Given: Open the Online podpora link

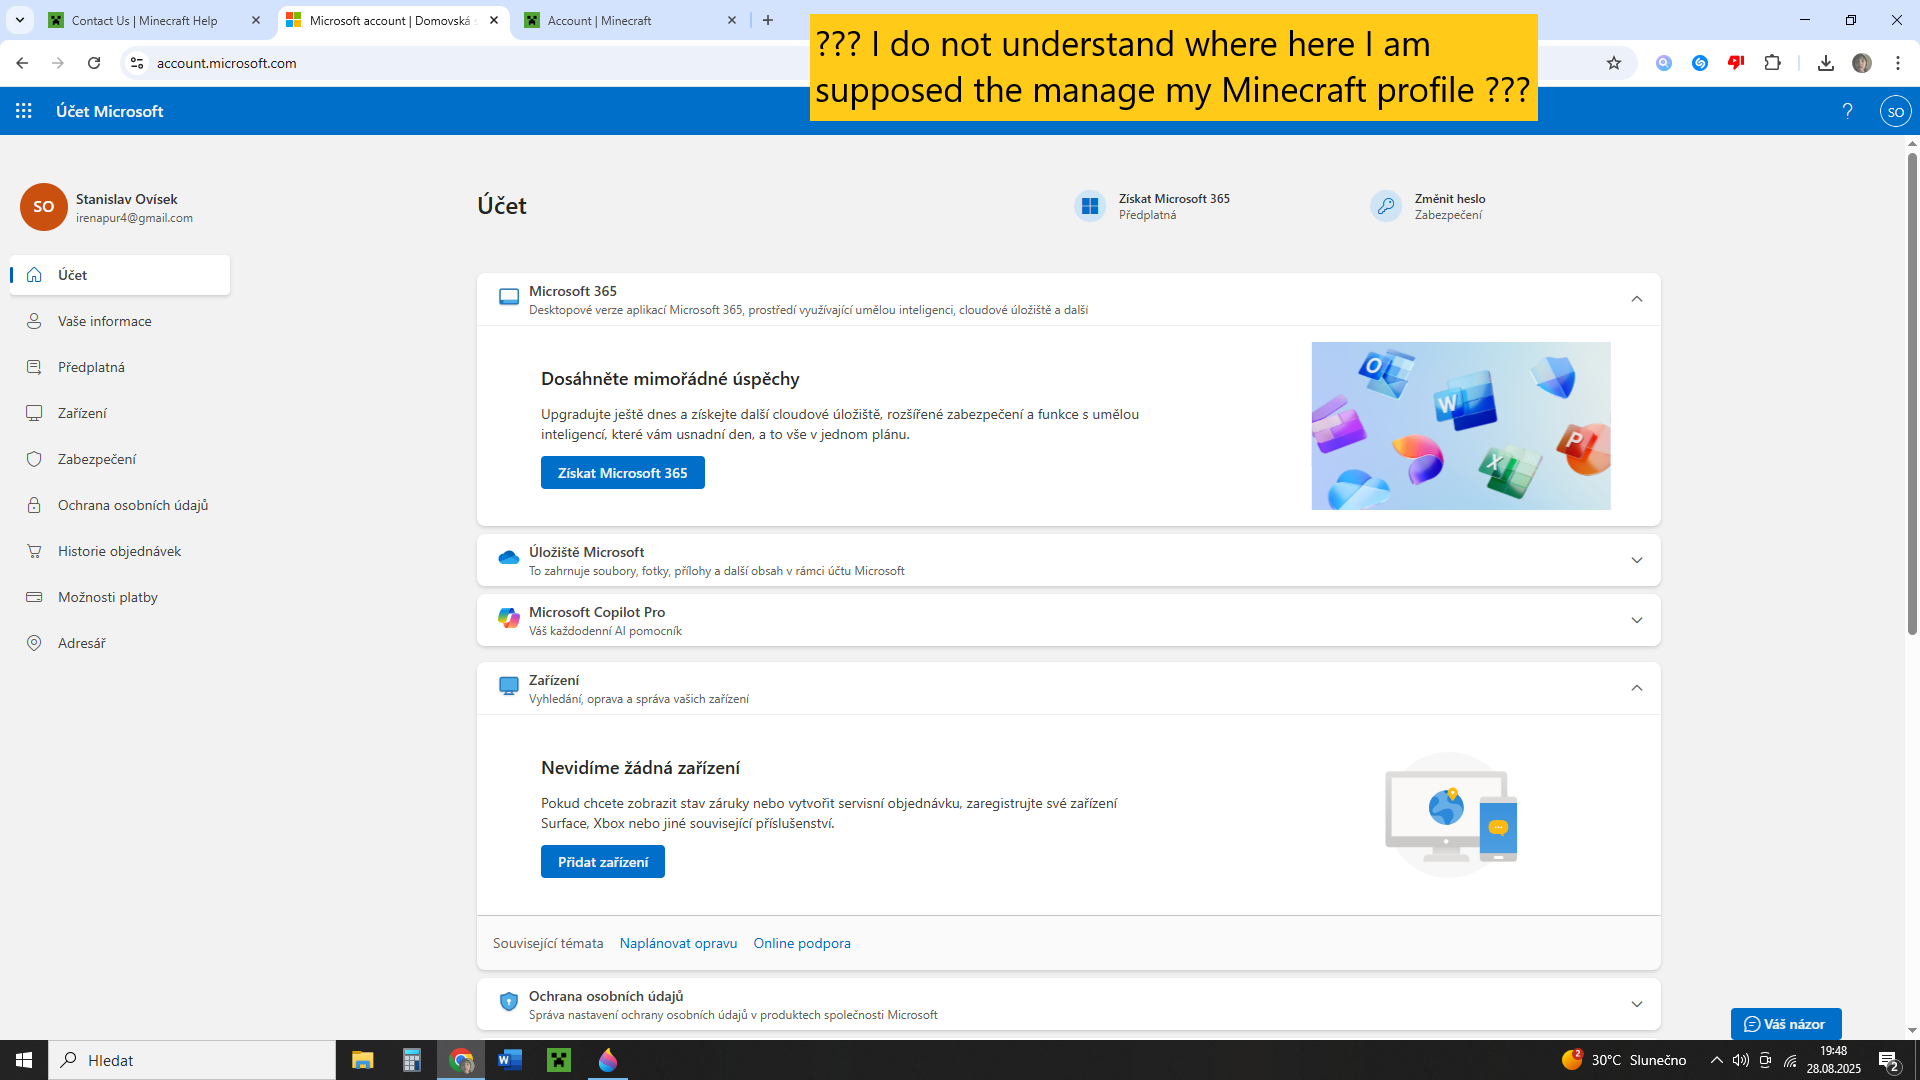Looking at the screenshot, I should 802,943.
